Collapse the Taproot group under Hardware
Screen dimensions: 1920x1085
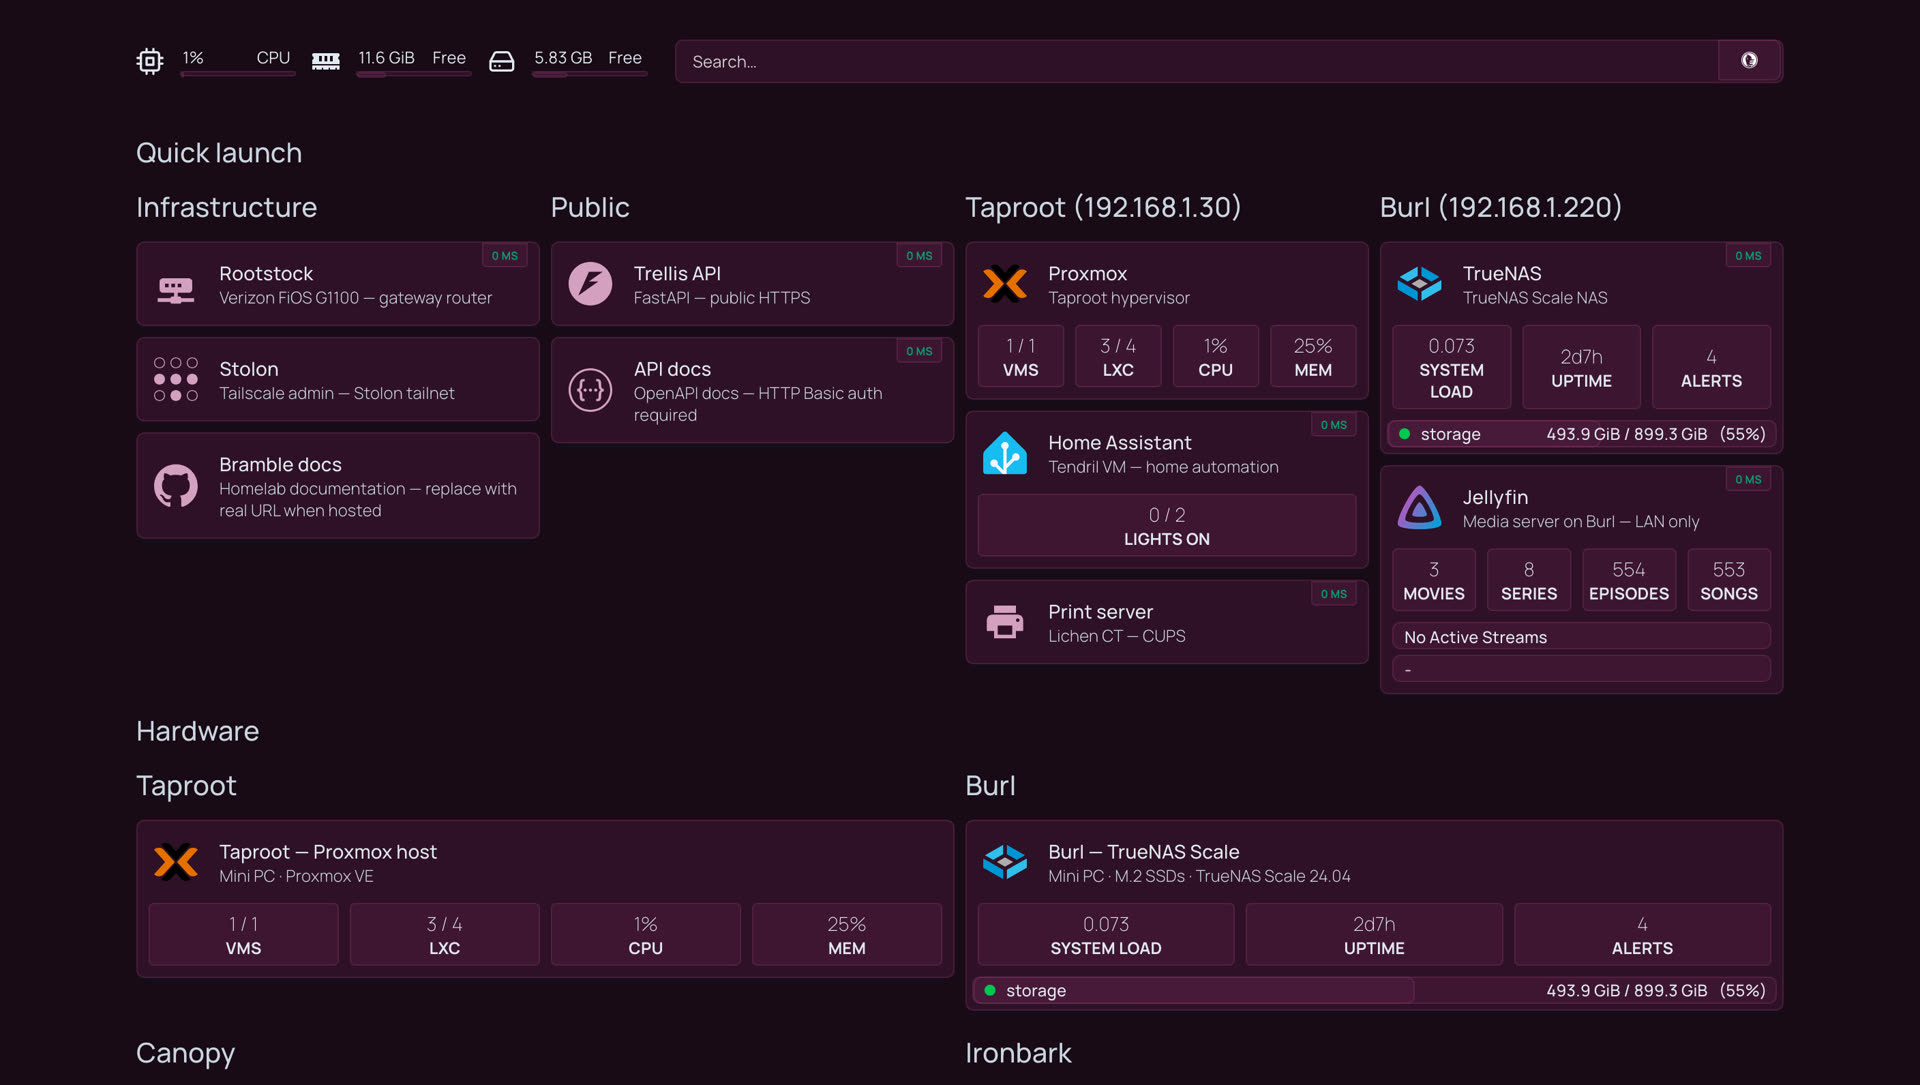186,786
